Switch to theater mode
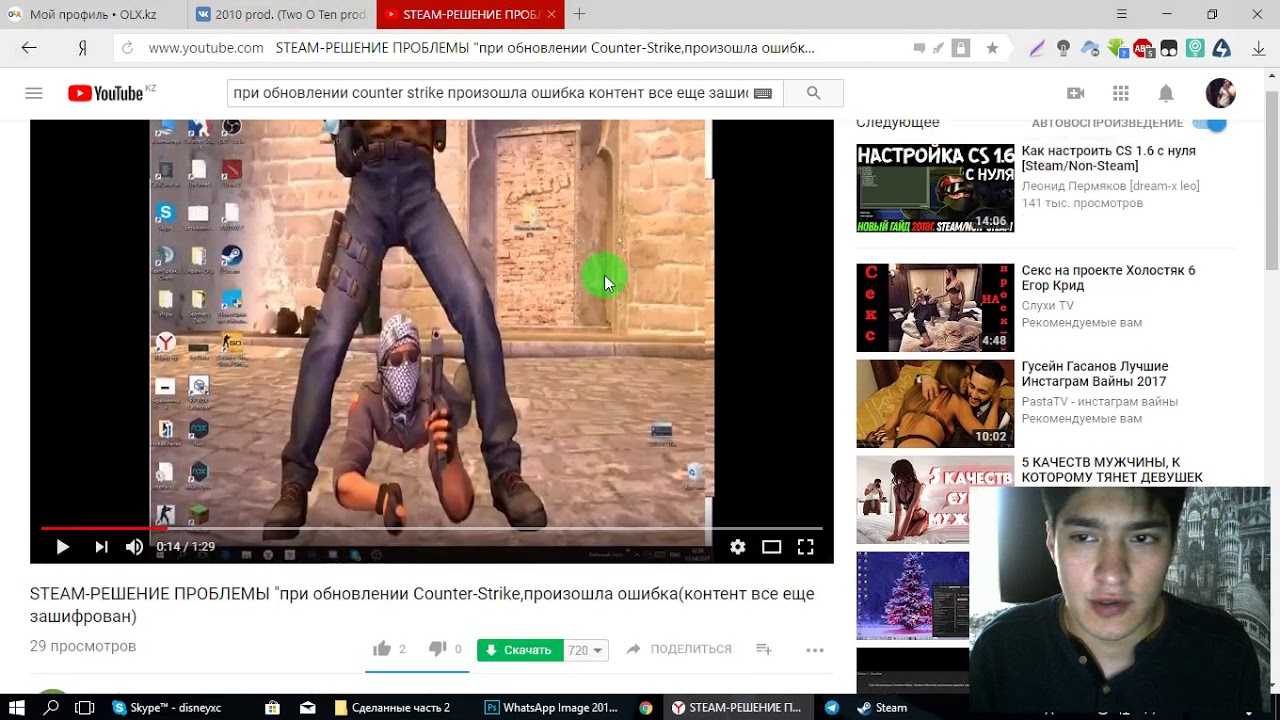 coord(771,547)
